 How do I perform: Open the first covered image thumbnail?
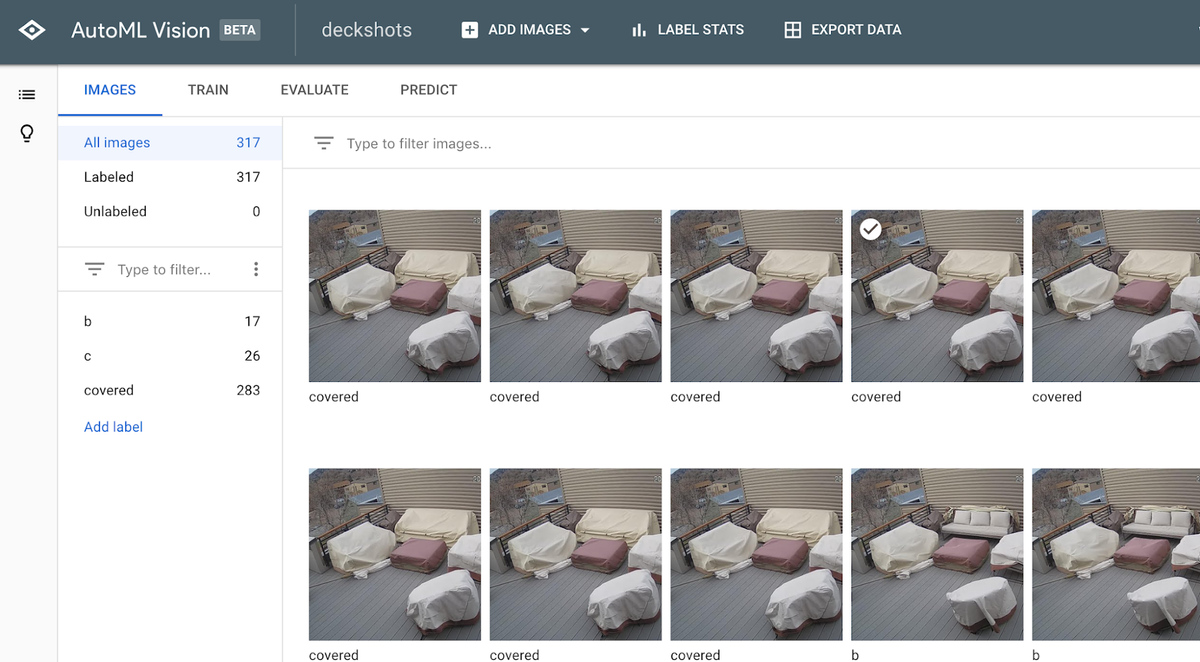click(x=394, y=296)
